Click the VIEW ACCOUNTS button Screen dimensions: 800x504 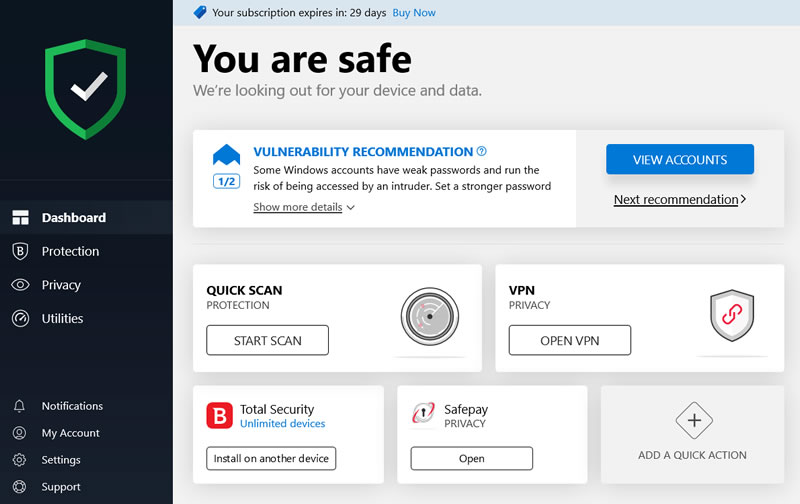coord(680,159)
